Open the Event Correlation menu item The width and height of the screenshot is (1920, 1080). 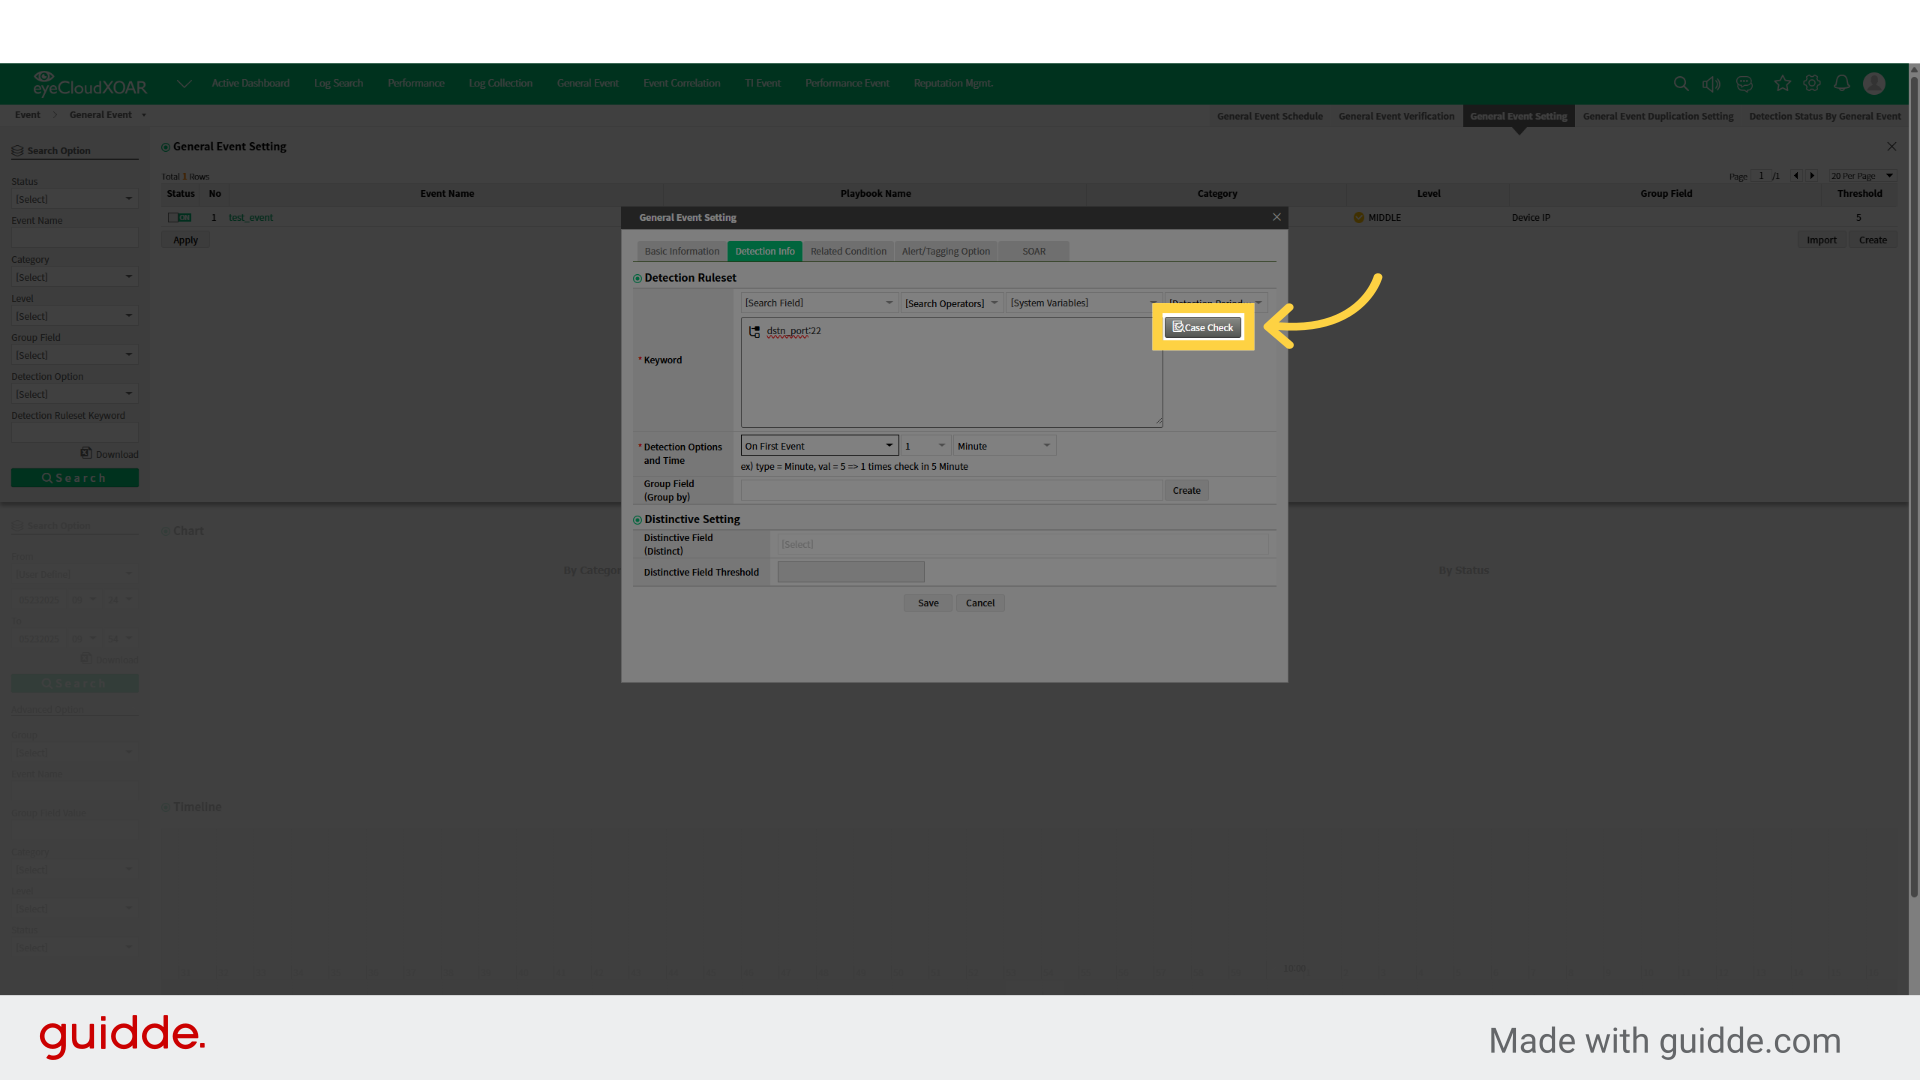[681, 83]
